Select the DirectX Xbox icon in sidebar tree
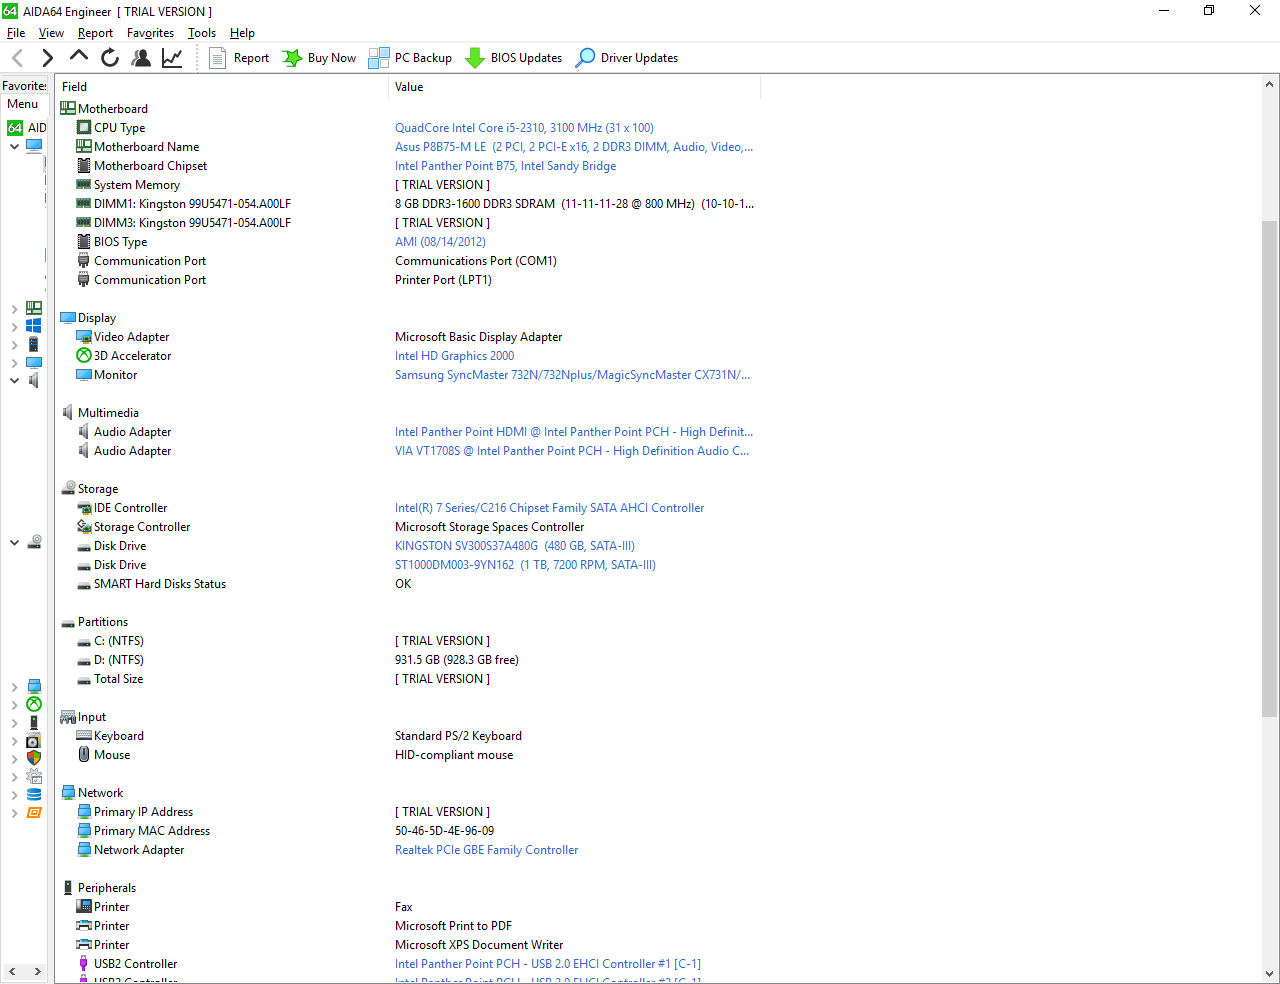 click(x=34, y=704)
